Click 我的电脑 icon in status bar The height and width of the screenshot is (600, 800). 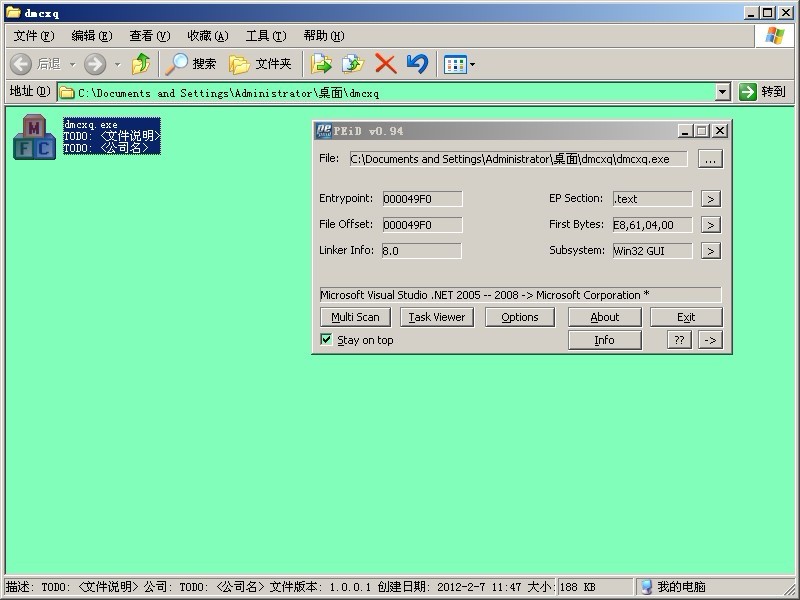tap(646, 587)
